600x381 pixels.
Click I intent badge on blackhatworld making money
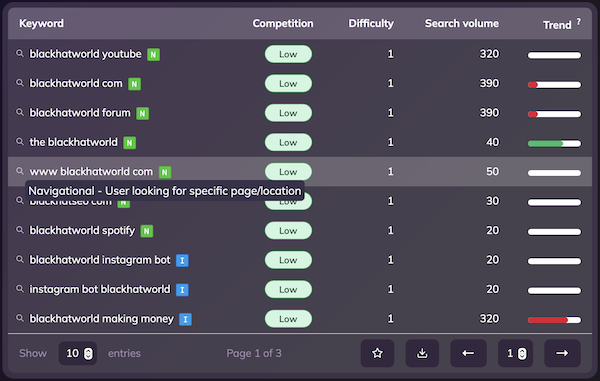tap(185, 320)
